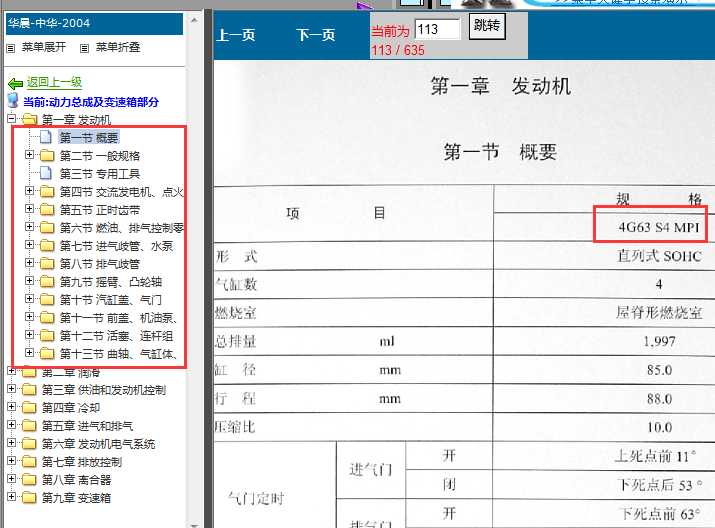Click the current page number input field
Screen dimensions: 715x528
(436, 30)
